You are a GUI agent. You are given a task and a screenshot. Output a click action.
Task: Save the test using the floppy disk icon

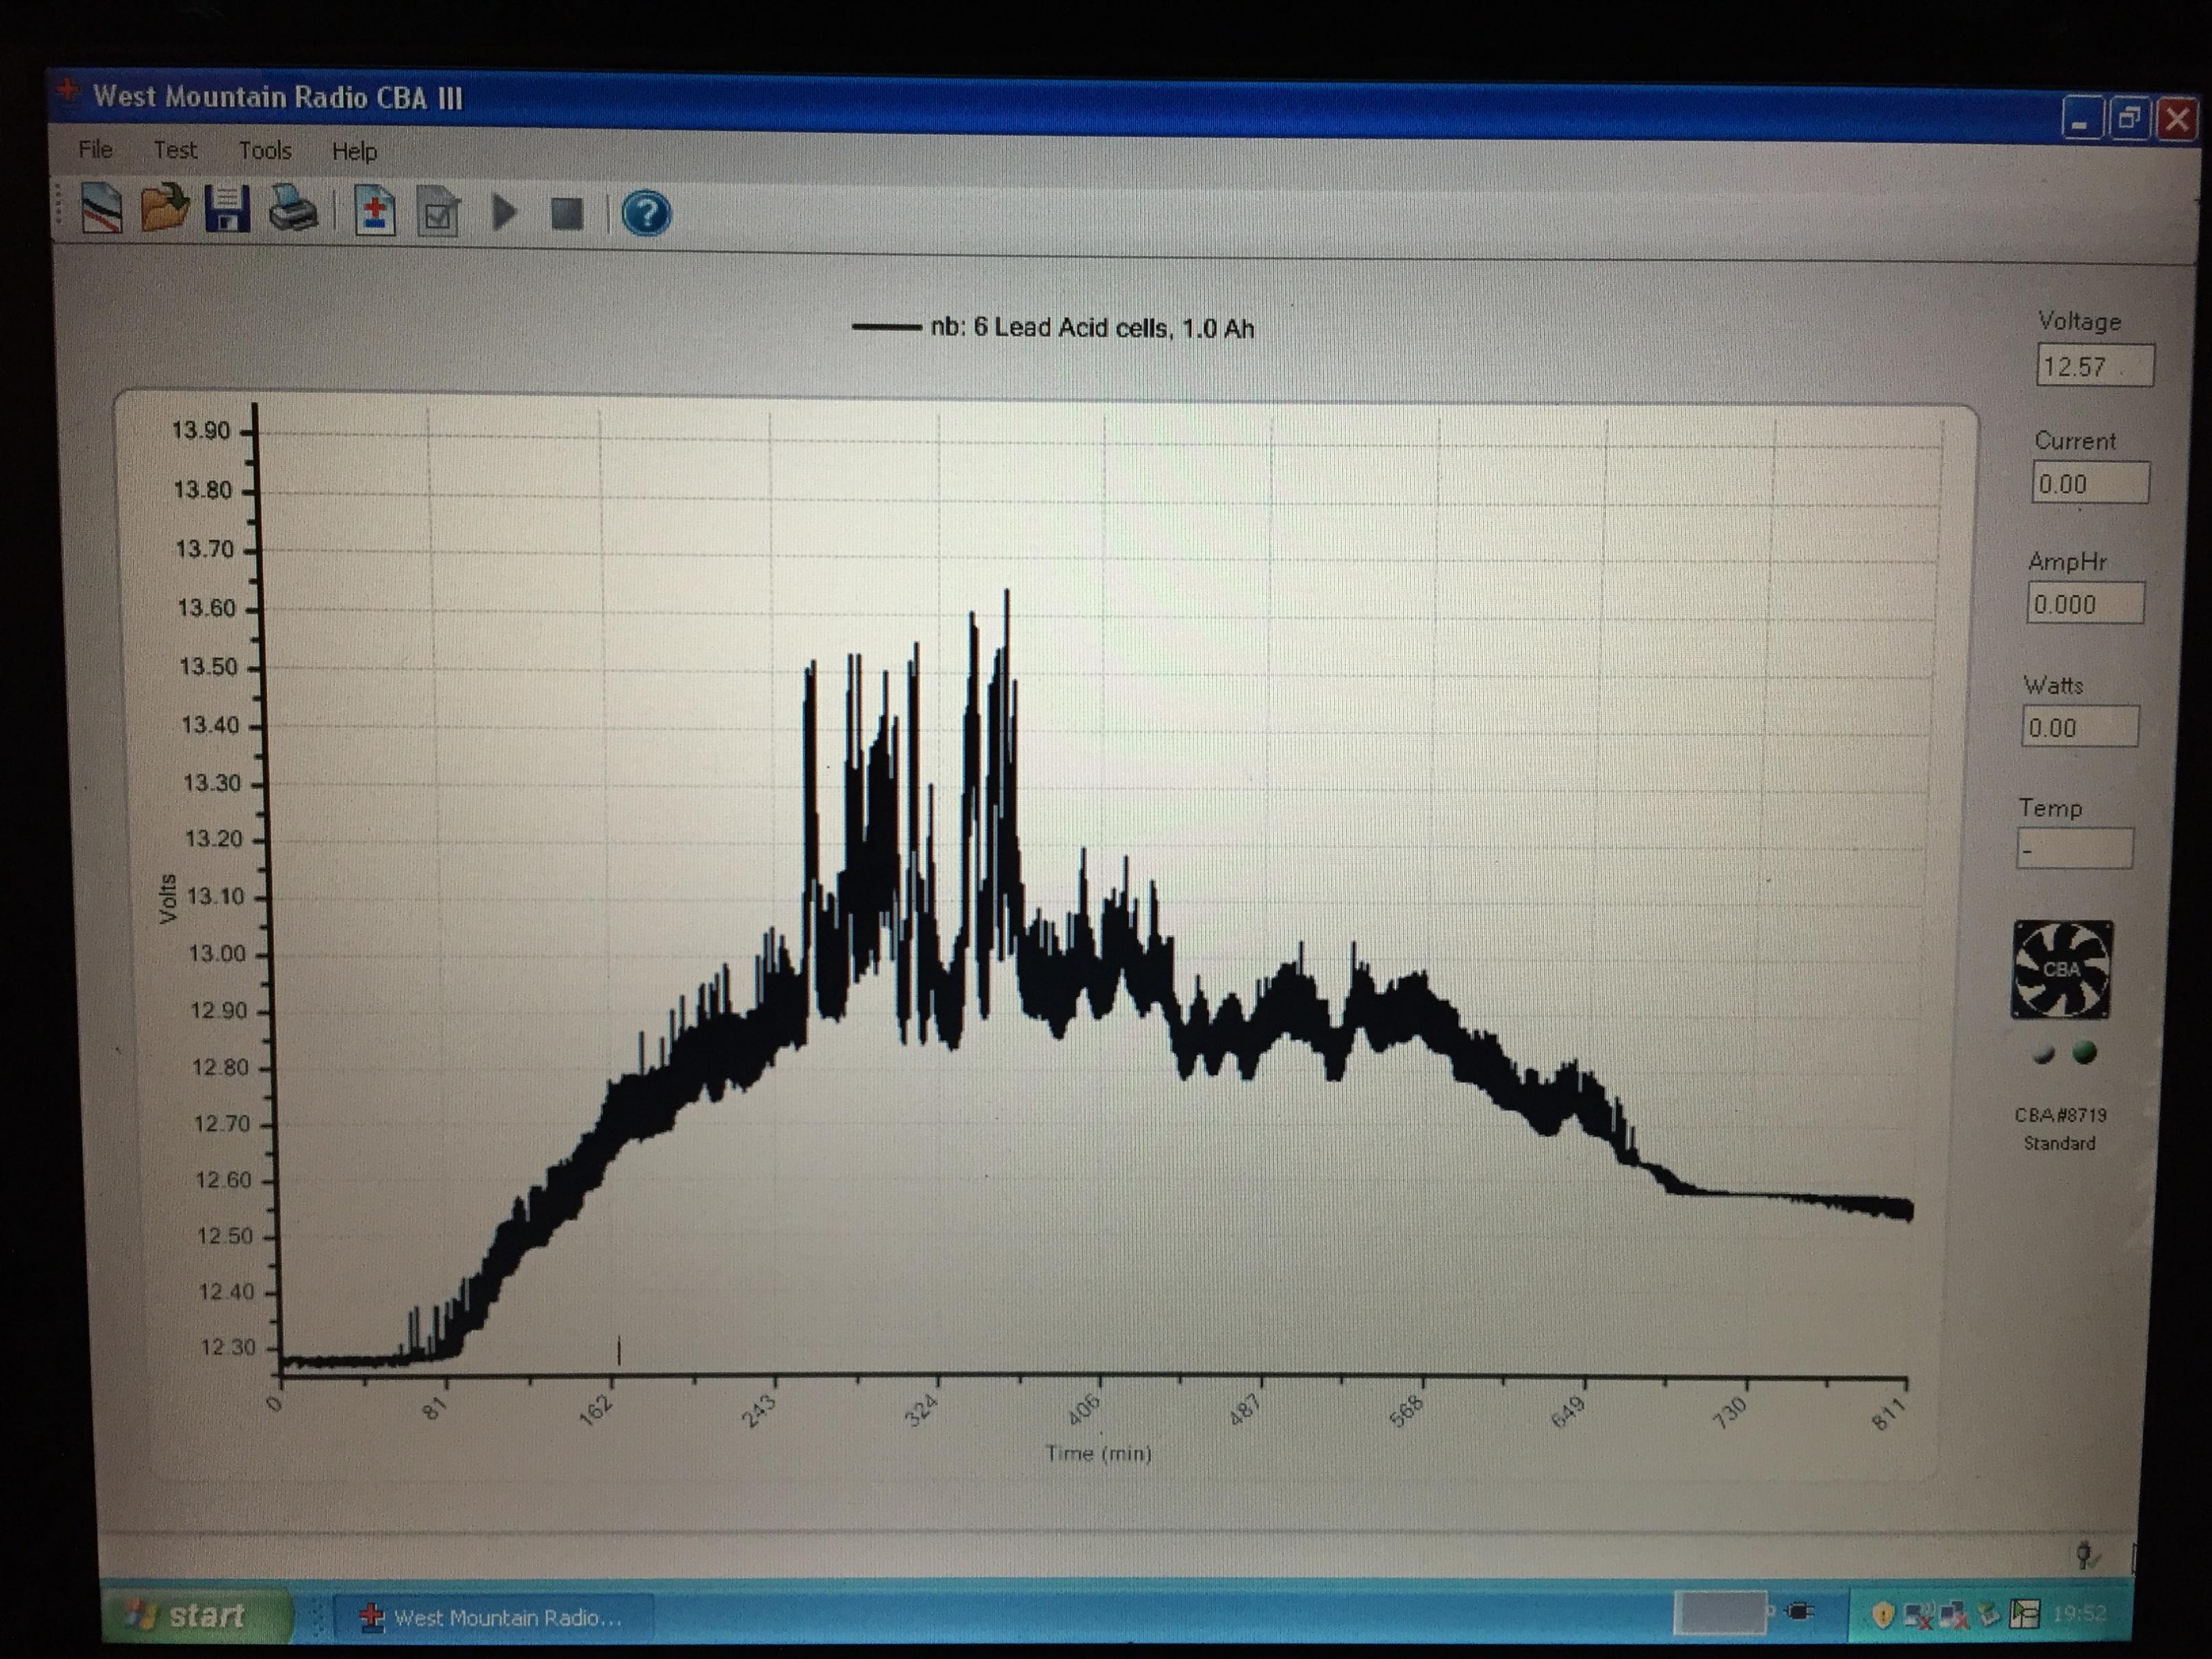[x=227, y=210]
